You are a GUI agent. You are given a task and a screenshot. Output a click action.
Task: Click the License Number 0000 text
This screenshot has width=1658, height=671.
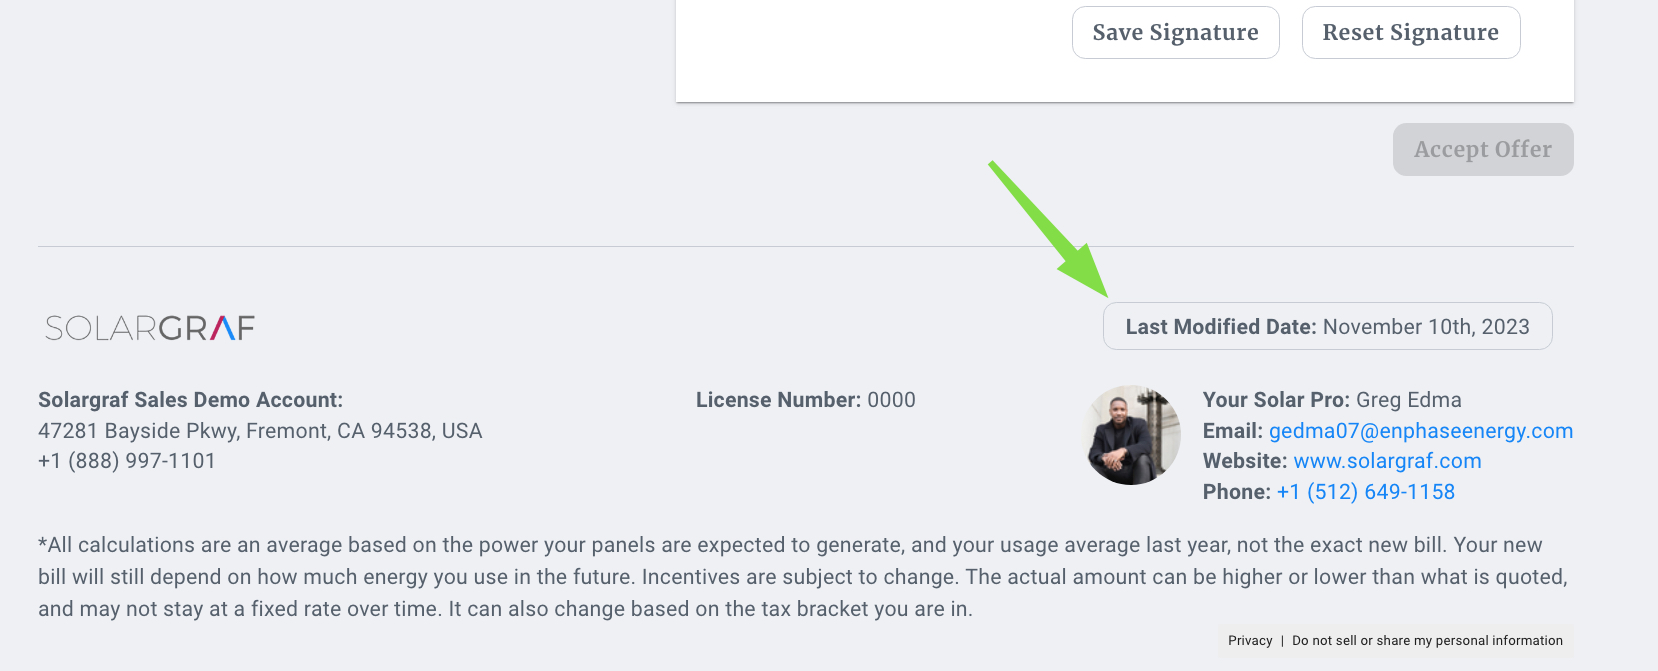(805, 400)
